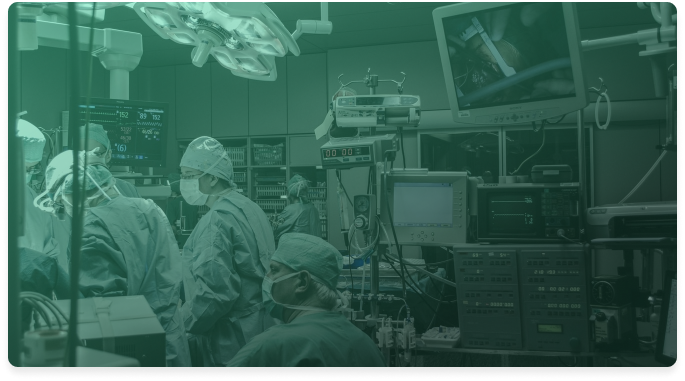Select the syringe pump atop the IV pole

[x=377, y=110]
